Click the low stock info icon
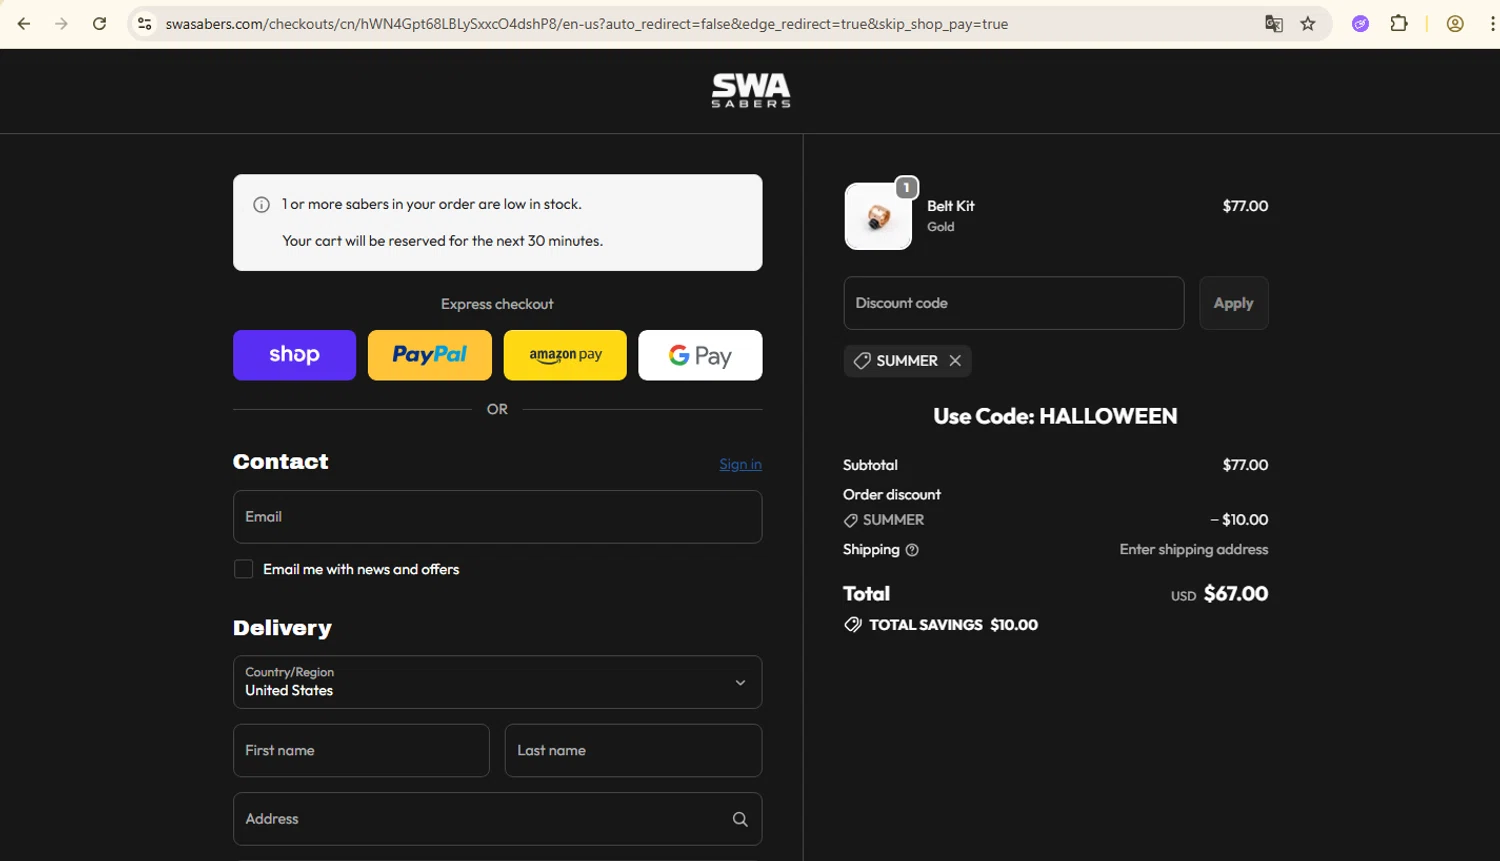Screen dimensions: 1500x861 (x=262, y=205)
